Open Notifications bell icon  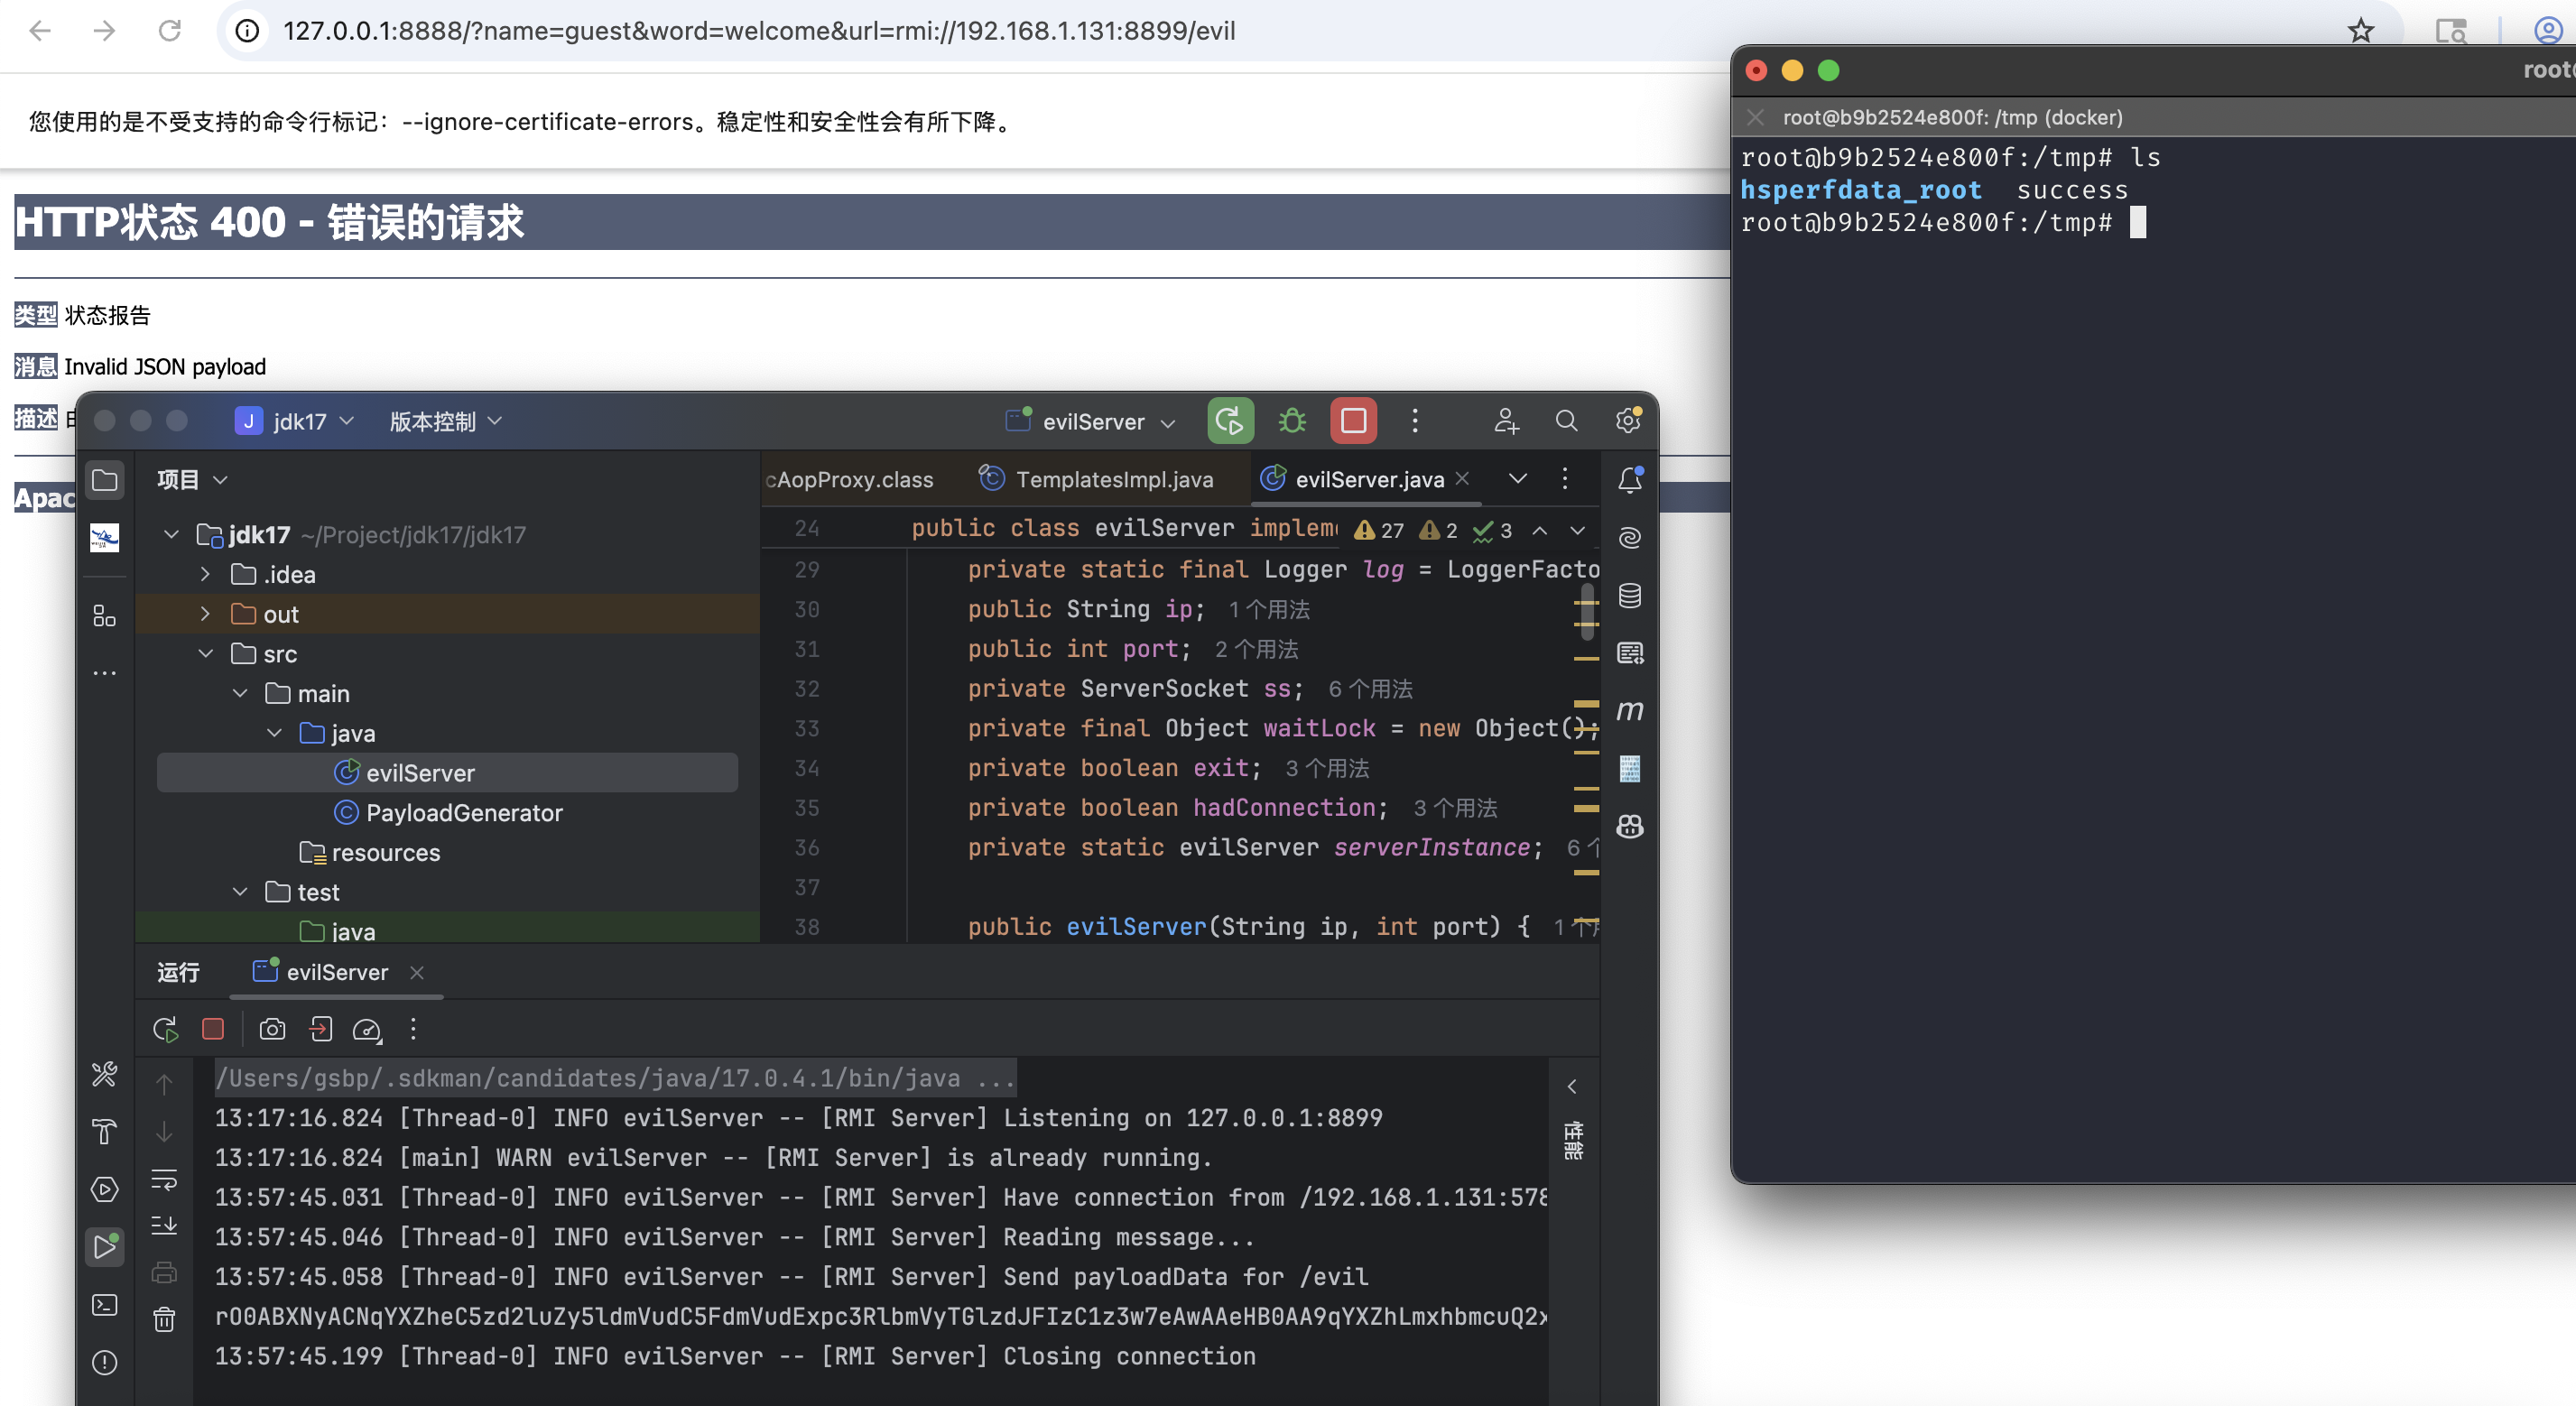pyautogui.click(x=1629, y=480)
